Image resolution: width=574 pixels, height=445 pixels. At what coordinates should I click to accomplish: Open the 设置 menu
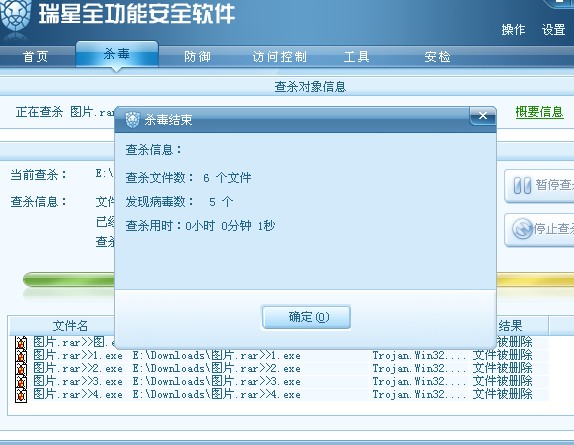[x=554, y=30]
